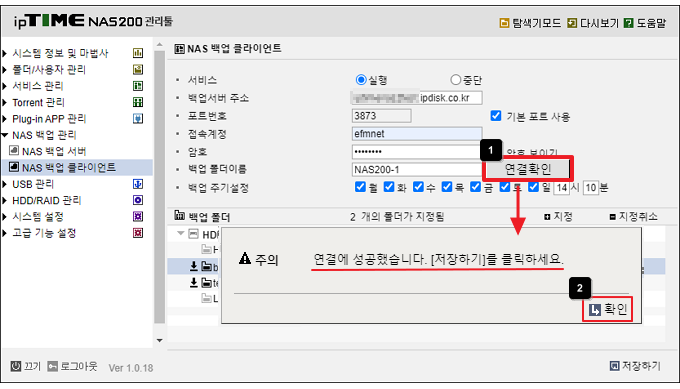Click the sidebar vertical scrollbar thumb
Viewport: 680px width, 389px height.
160,187
